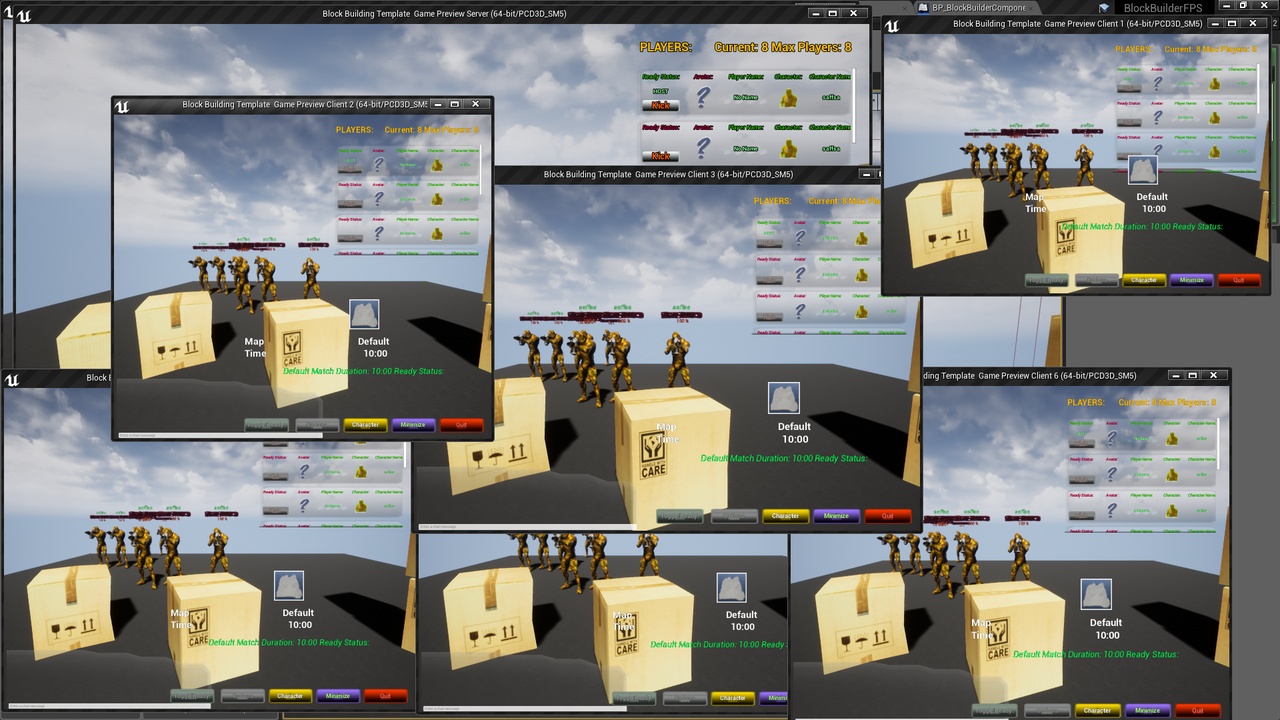Image resolution: width=1280 pixels, height=720 pixels.
Task: Click the Default map thumbnail in Client 3
Action: coord(784,398)
